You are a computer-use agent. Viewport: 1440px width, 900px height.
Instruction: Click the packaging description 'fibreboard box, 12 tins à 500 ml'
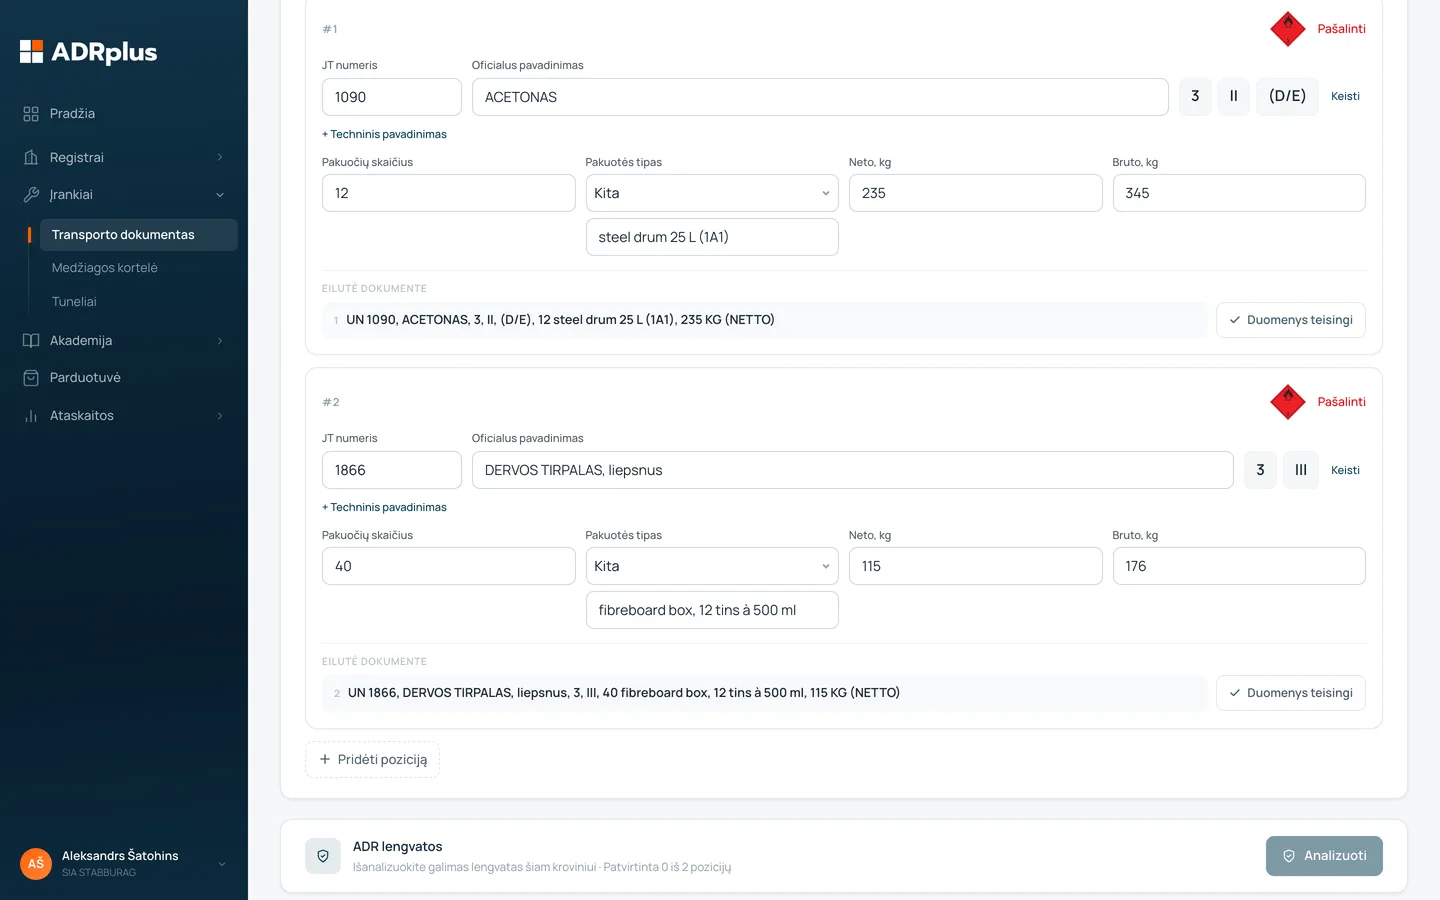point(712,610)
